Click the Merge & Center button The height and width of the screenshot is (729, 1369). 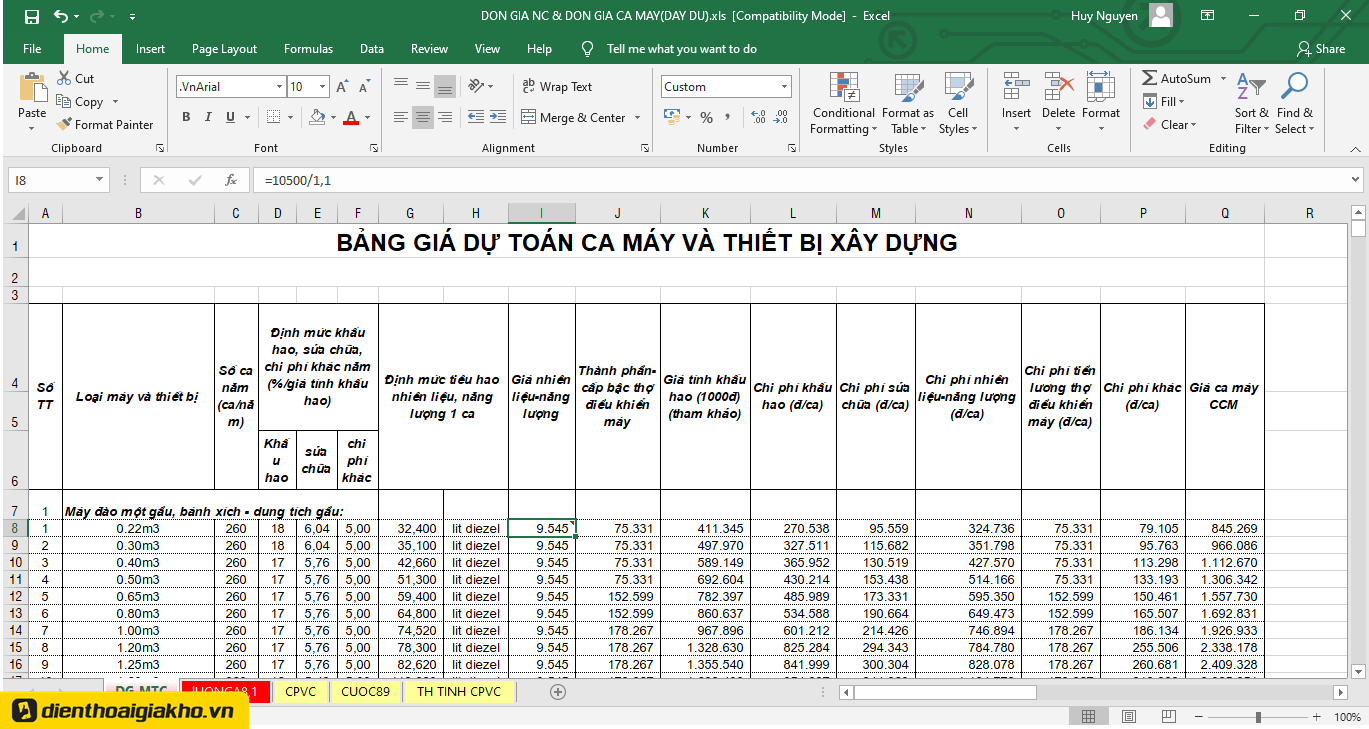pos(573,118)
